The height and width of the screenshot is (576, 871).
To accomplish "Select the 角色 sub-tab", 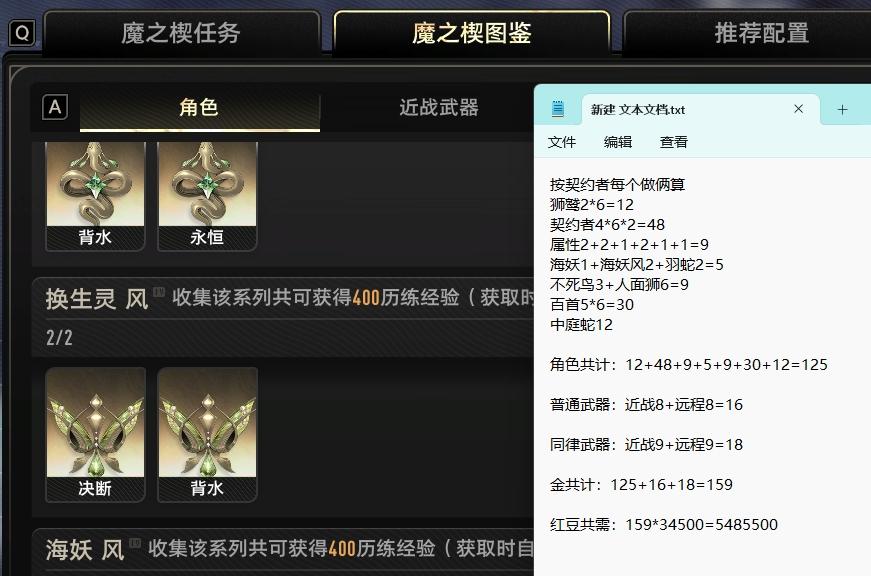I will (199, 107).
